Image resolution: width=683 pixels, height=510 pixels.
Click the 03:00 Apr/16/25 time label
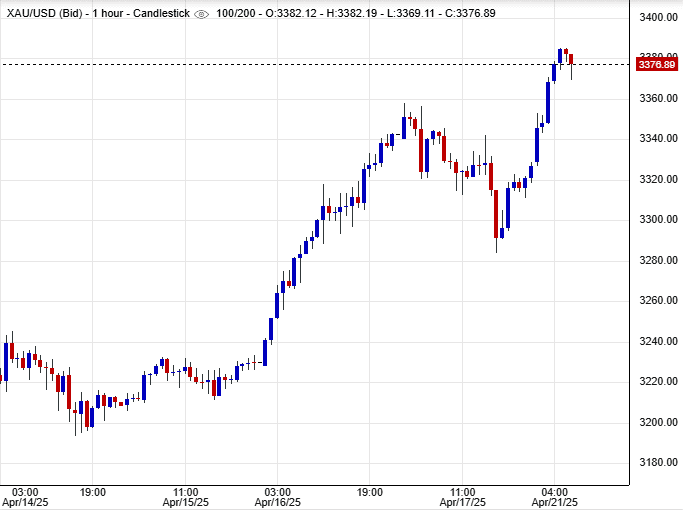click(x=277, y=497)
